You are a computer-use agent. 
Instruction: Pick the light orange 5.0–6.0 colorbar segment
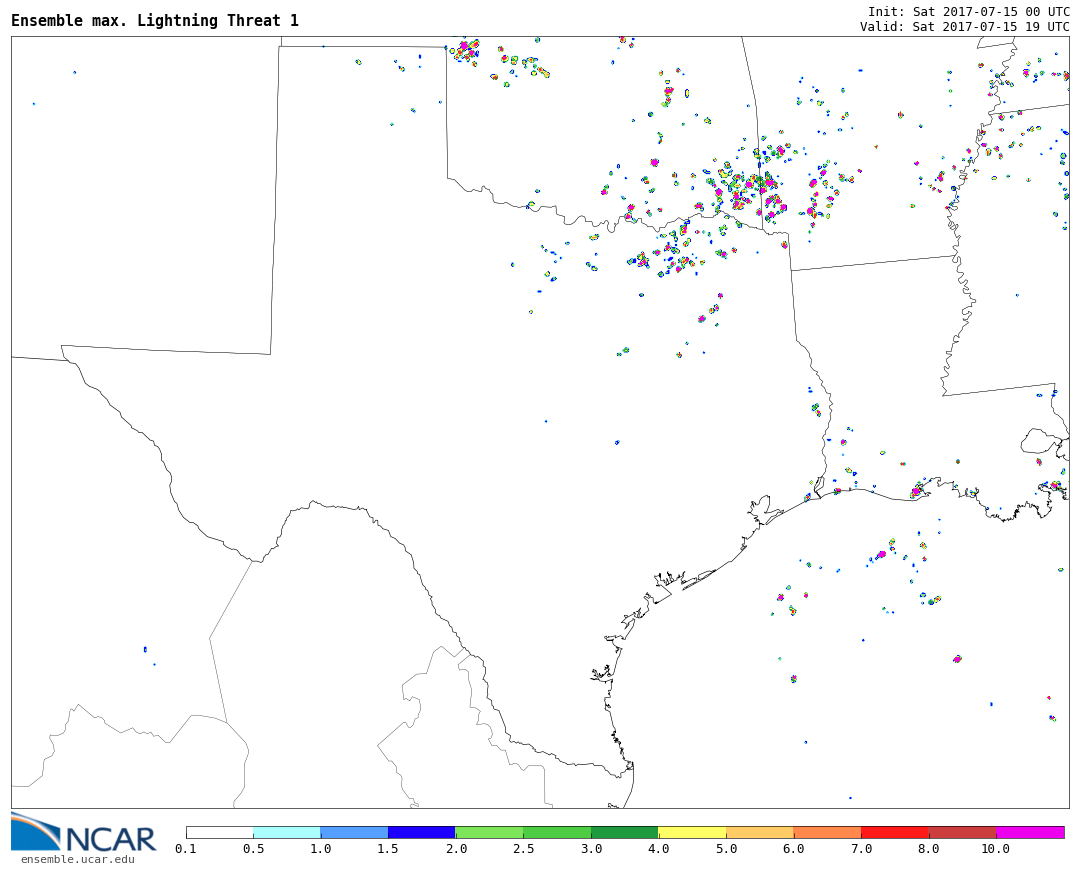[x=760, y=832]
